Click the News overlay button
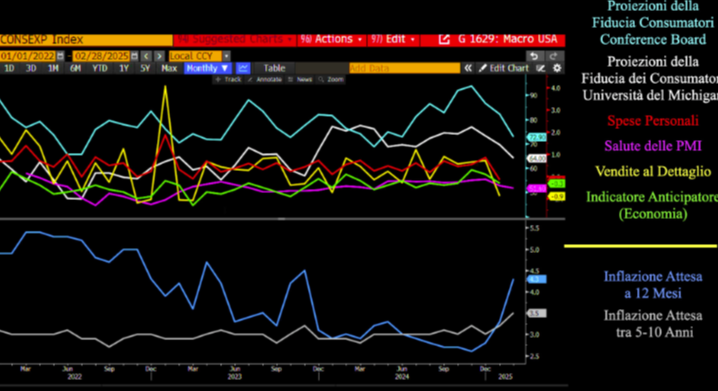This screenshot has height=391, width=718. 300,79
